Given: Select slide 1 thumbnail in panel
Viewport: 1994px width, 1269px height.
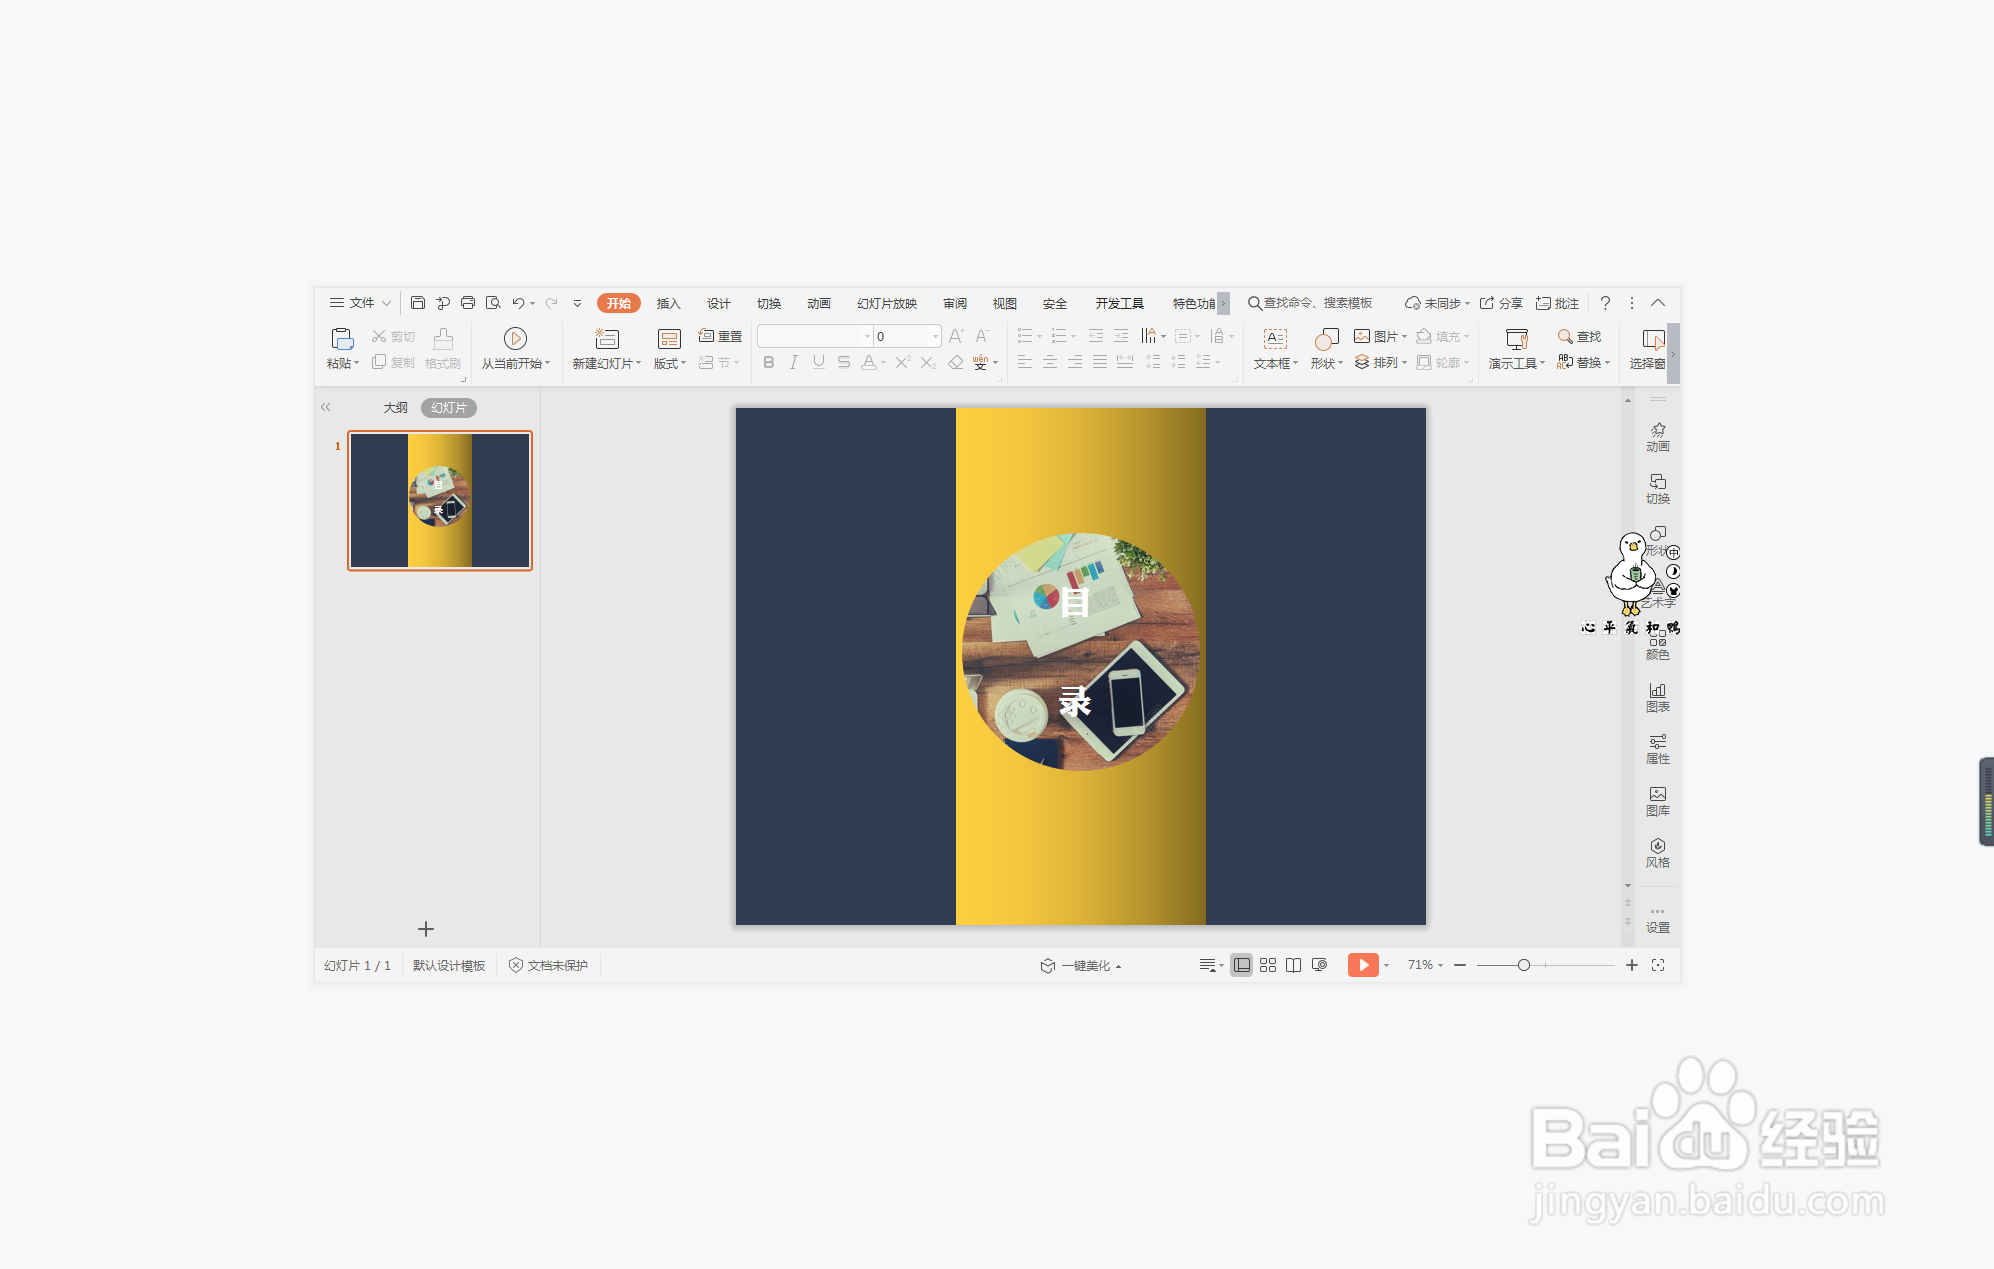Looking at the screenshot, I should point(440,500).
